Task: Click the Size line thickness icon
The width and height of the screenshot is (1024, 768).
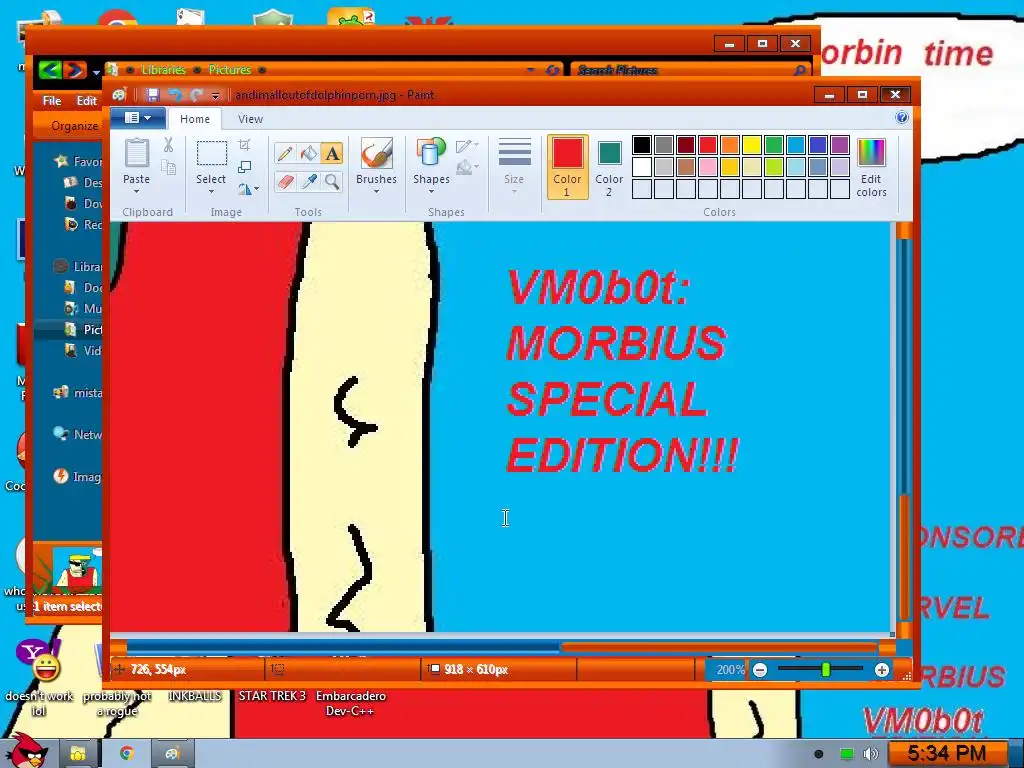Action: (x=515, y=154)
